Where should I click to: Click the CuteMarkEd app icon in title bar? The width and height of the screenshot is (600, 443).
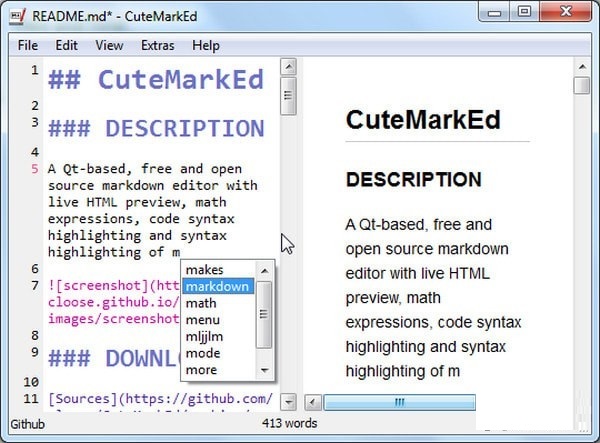[x=18, y=16]
